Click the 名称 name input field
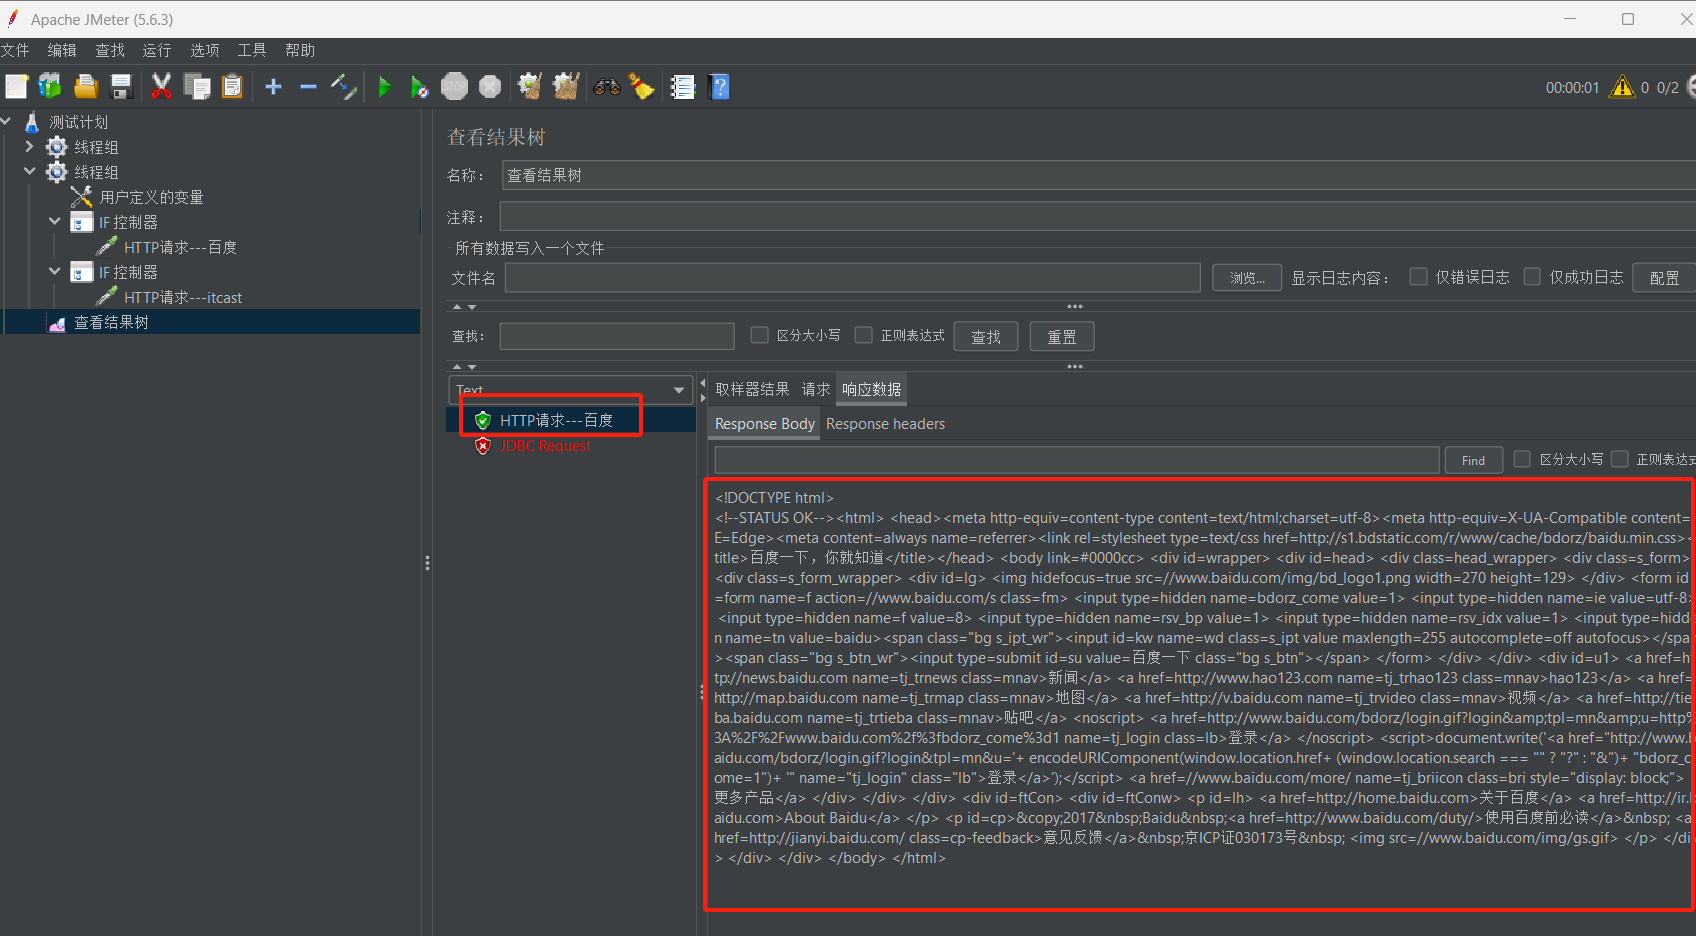1696x936 pixels. (x=1098, y=175)
